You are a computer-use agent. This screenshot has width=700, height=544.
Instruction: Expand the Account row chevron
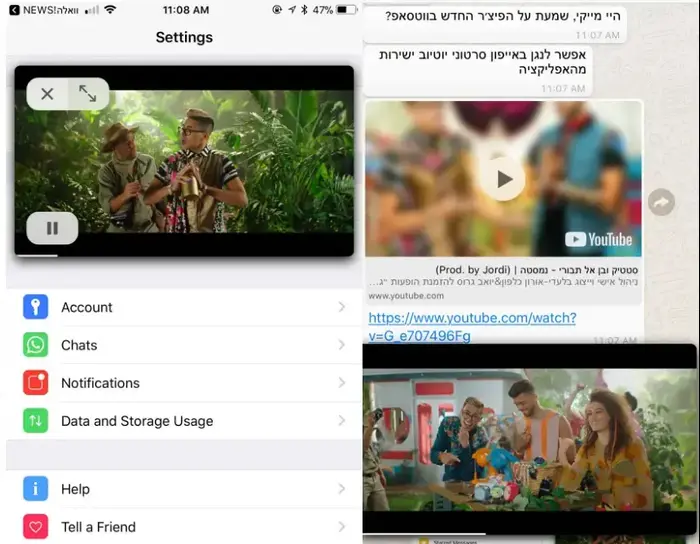tap(342, 307)
